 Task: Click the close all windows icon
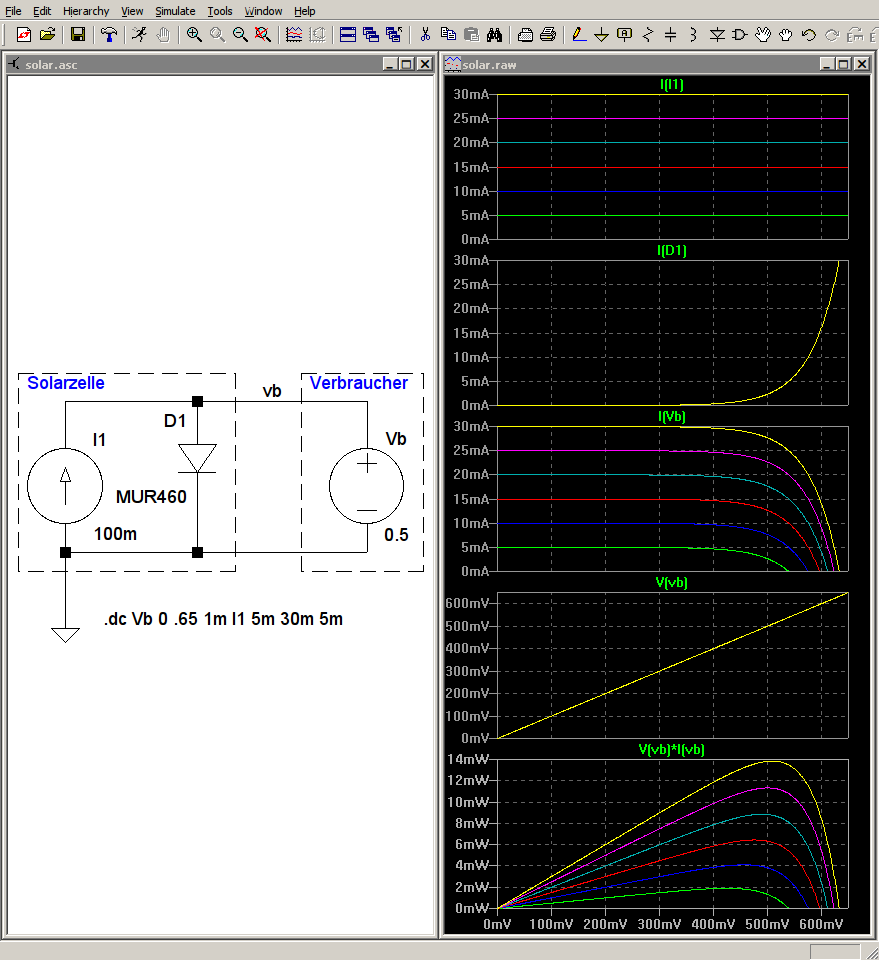pyautogui.click(x=394, y=34)
